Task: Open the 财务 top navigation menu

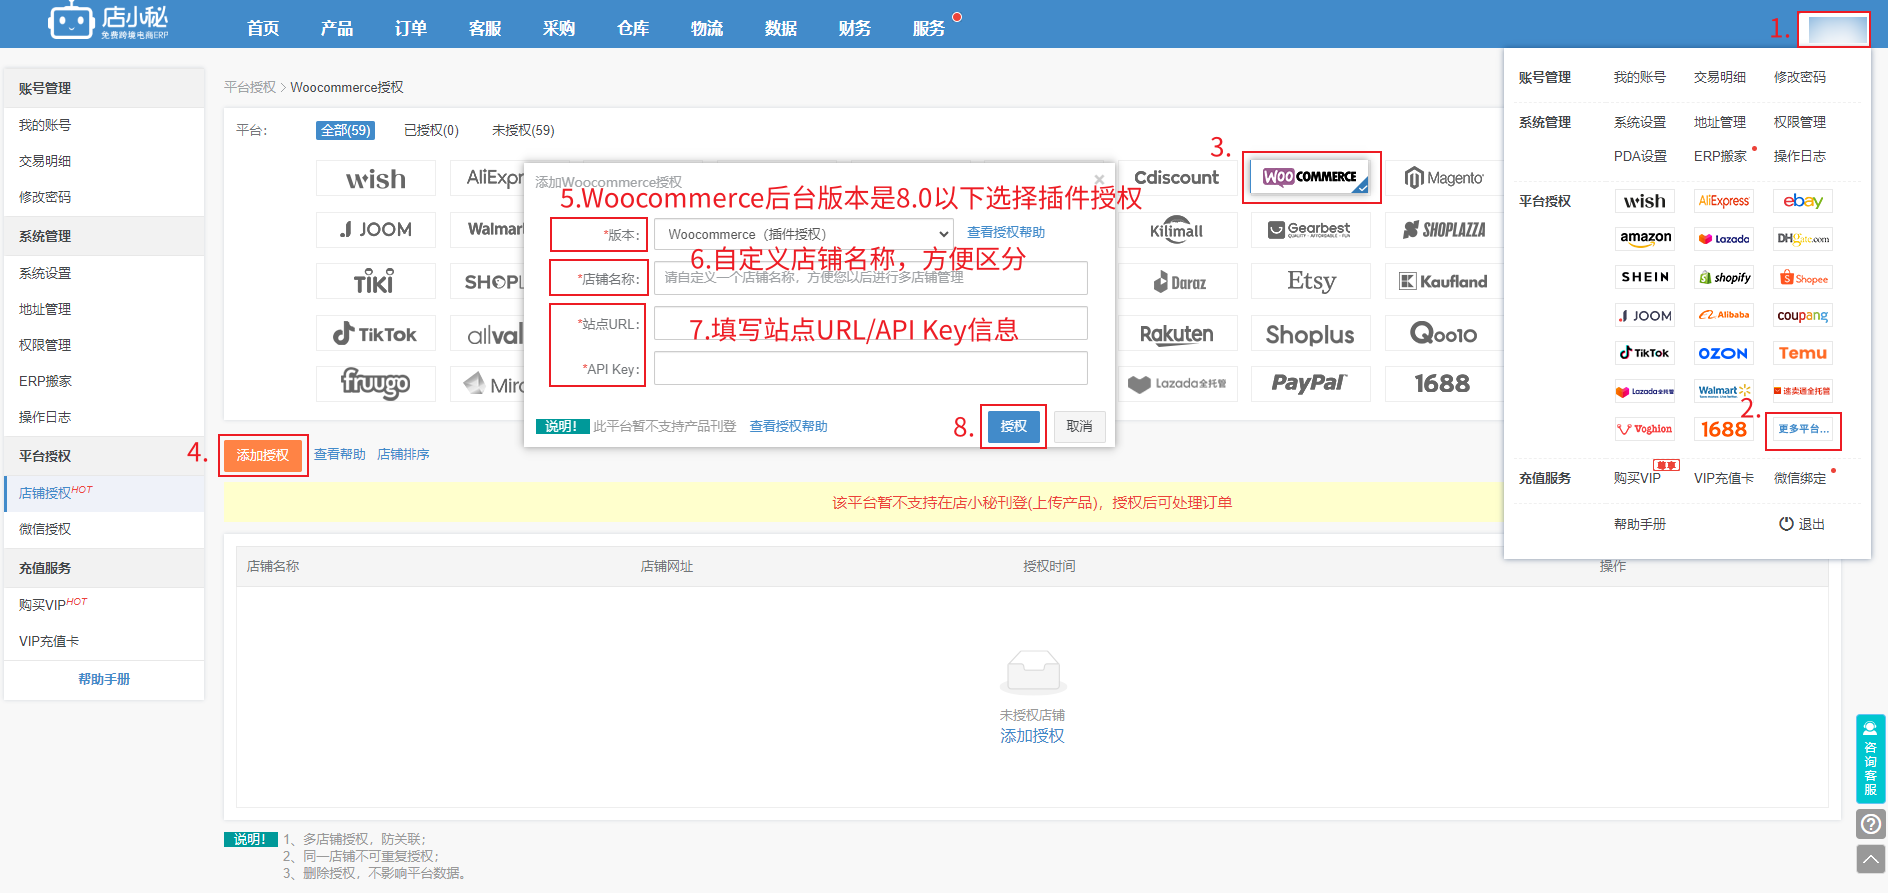Action: [855, 28]
